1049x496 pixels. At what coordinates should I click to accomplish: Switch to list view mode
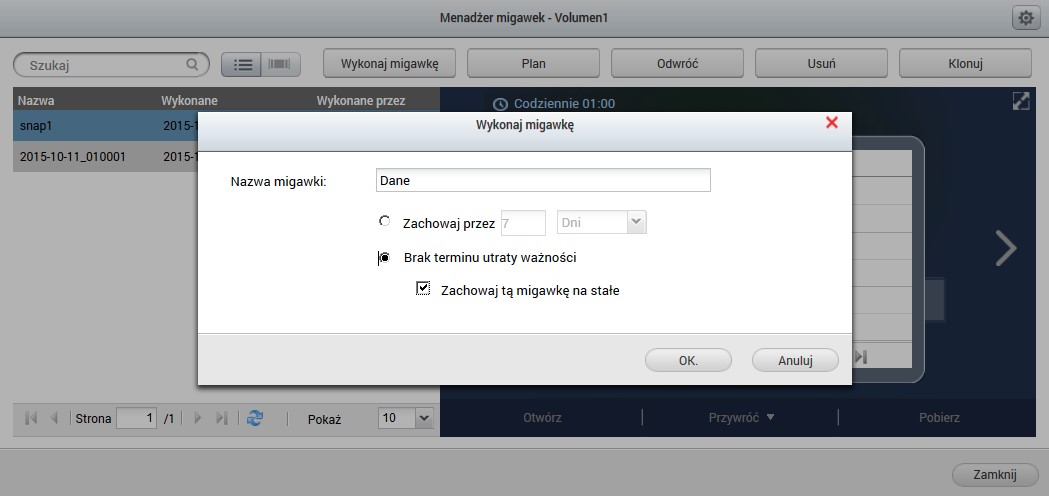[x=241, y=64]
